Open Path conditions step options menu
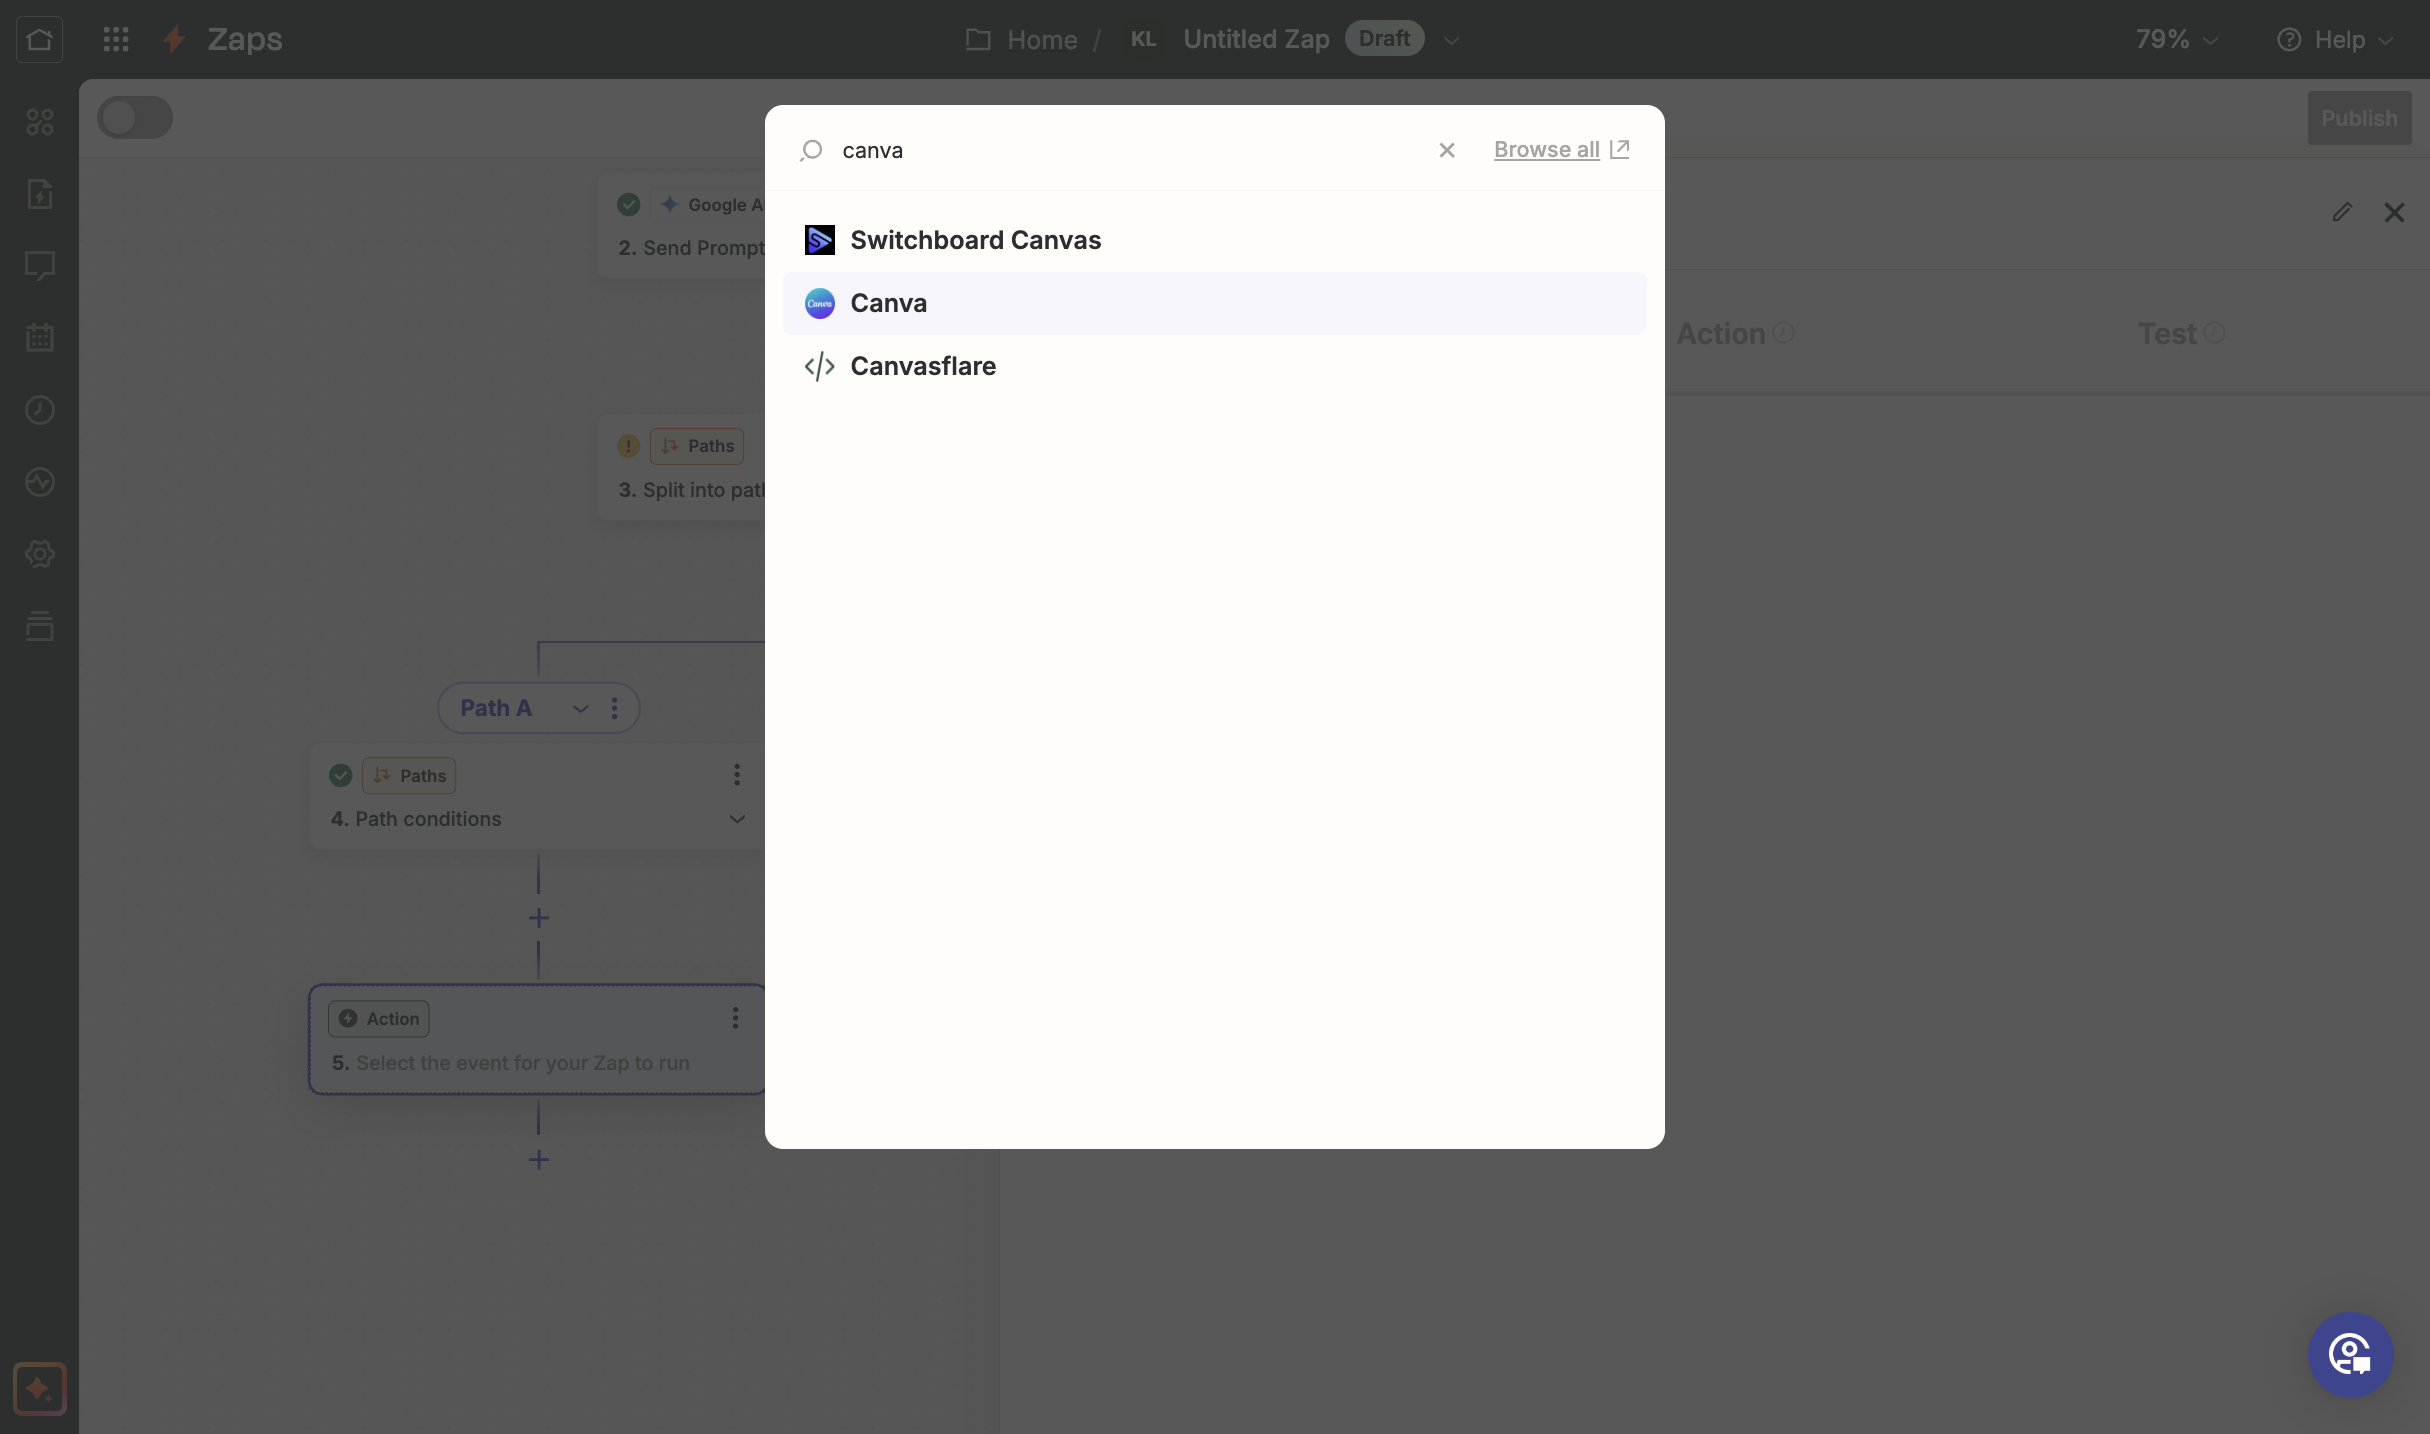This screenshot has width=2430, height=1434. (x=736, y=775)
